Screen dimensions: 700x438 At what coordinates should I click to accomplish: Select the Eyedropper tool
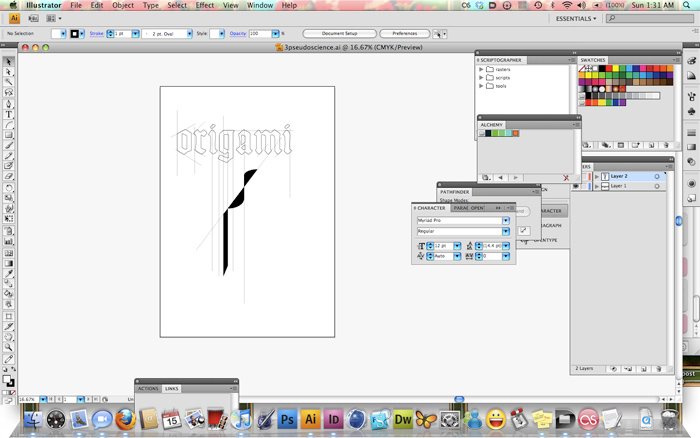point(8,273)
